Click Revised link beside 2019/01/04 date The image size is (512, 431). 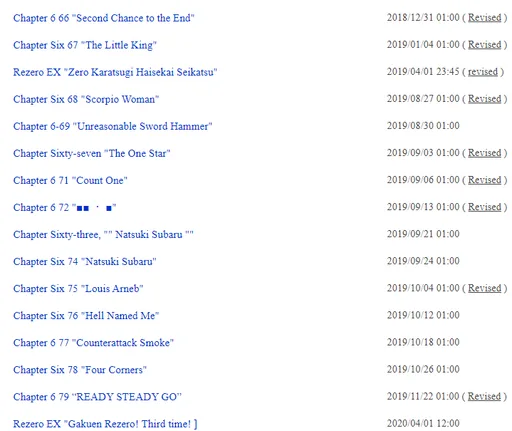485,45
